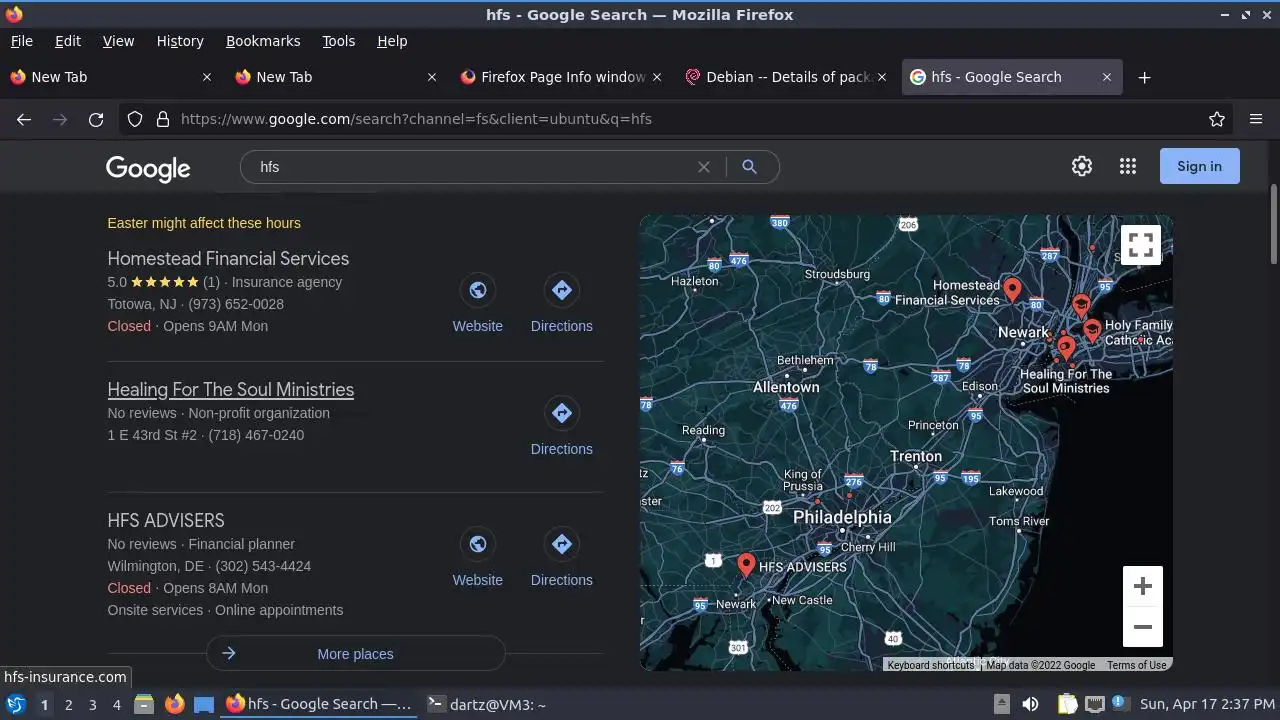The height and width of the screenshot is (720, 1280).
Task: Focus the dartz@VM3 terminal in taskbar
Action: tap(486, 704)
